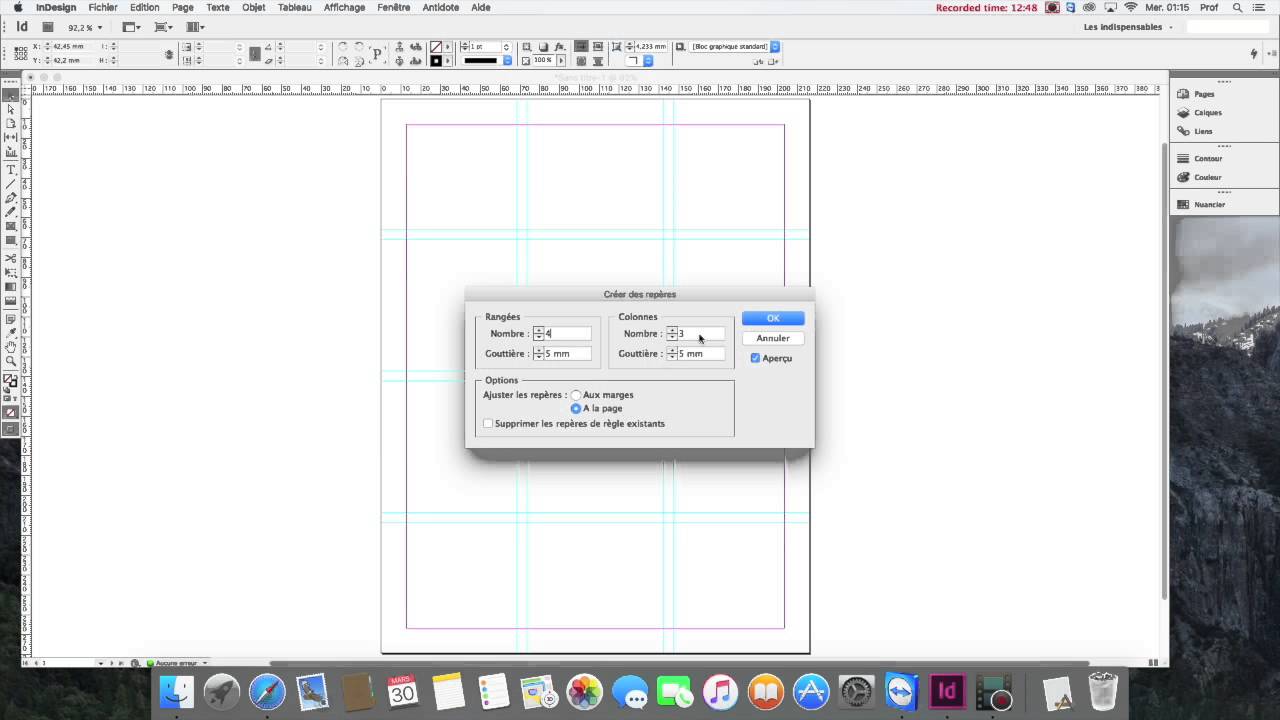Click the stroke swatch in control panel

point(436,61)
